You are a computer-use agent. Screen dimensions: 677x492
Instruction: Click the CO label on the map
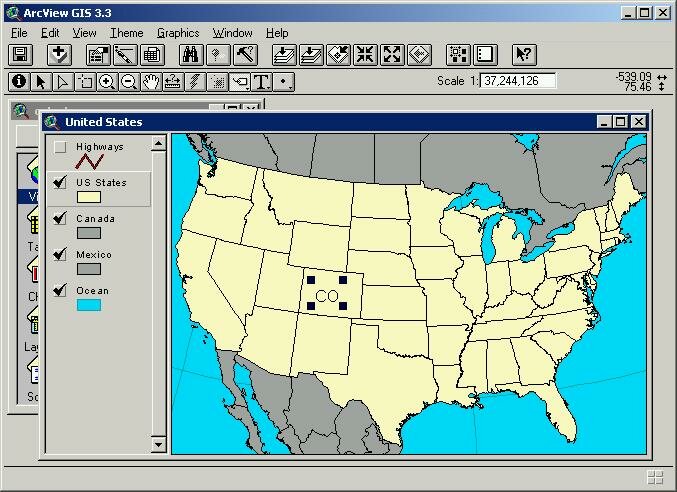pos(327,296)
